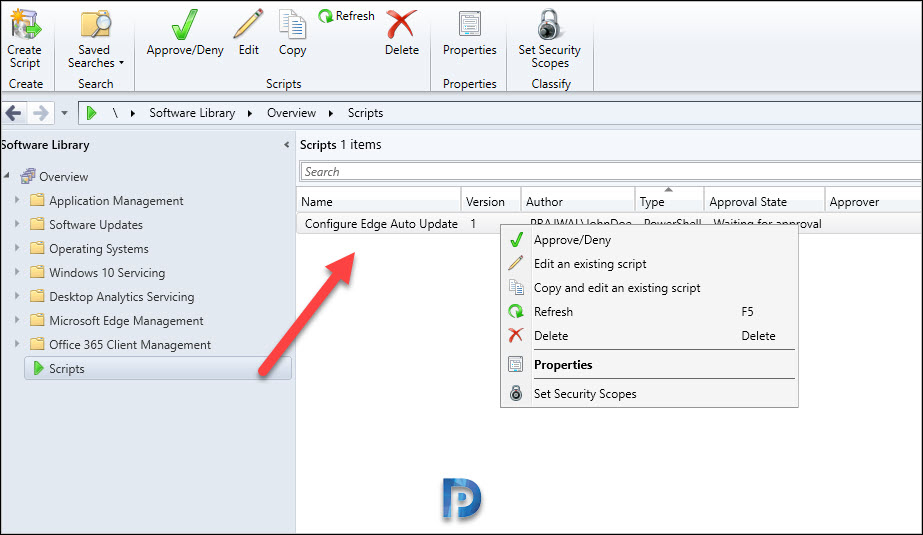This screenshot has width=923, height=535.
Task: Expand the Application Management folder
Action: pos(17,200)
